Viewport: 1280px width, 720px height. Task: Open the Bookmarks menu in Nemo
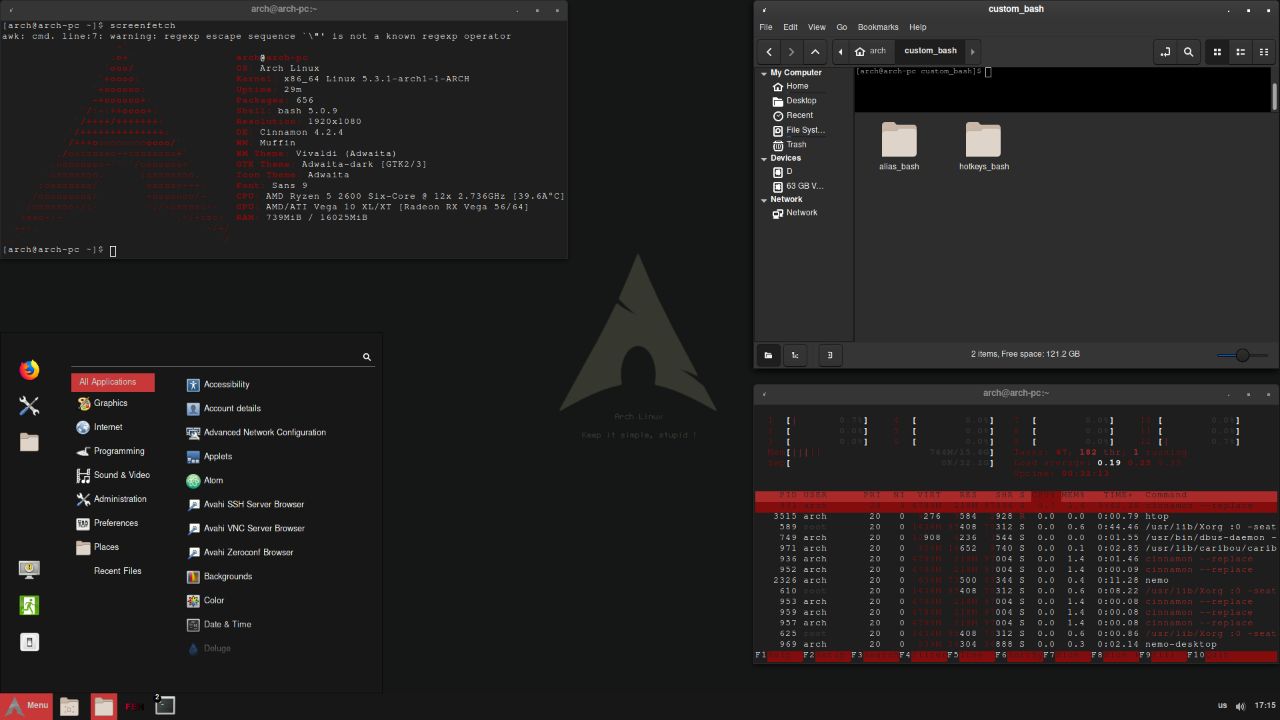pos(878,27)
